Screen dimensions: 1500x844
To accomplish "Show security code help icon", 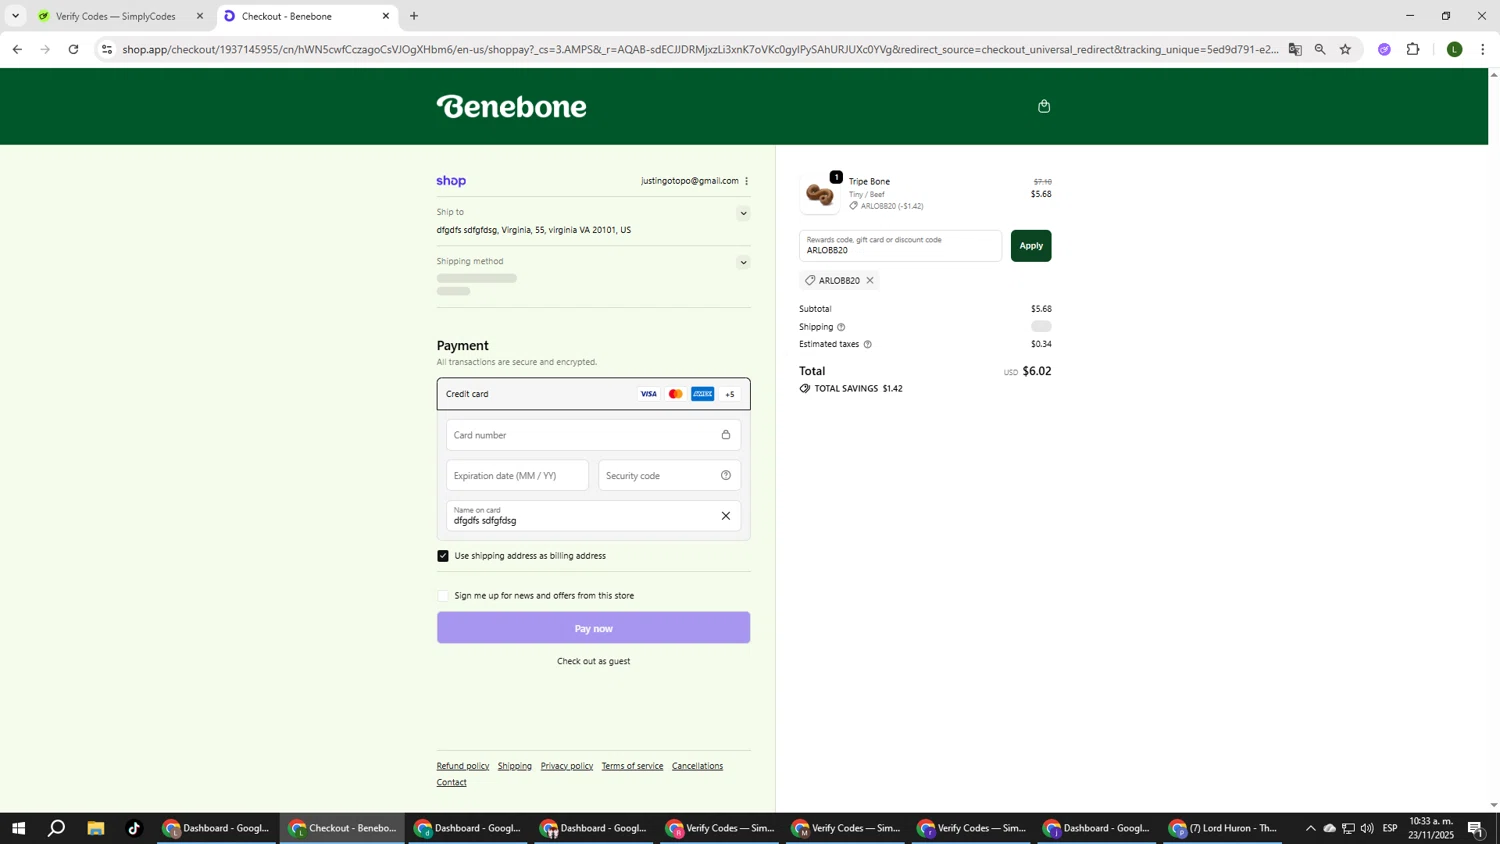I will (726, 476).
